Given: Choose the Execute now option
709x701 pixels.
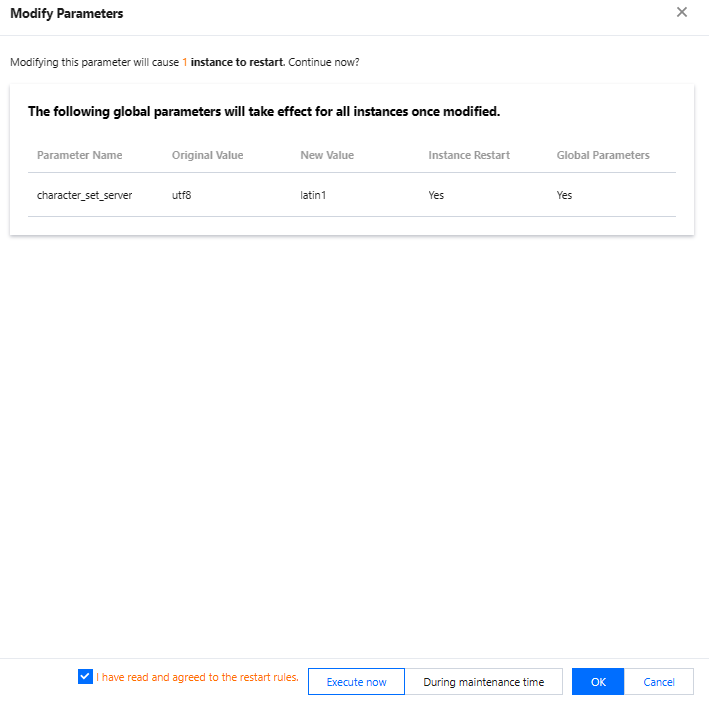Looking at the screenshot, I should (356, 682).
